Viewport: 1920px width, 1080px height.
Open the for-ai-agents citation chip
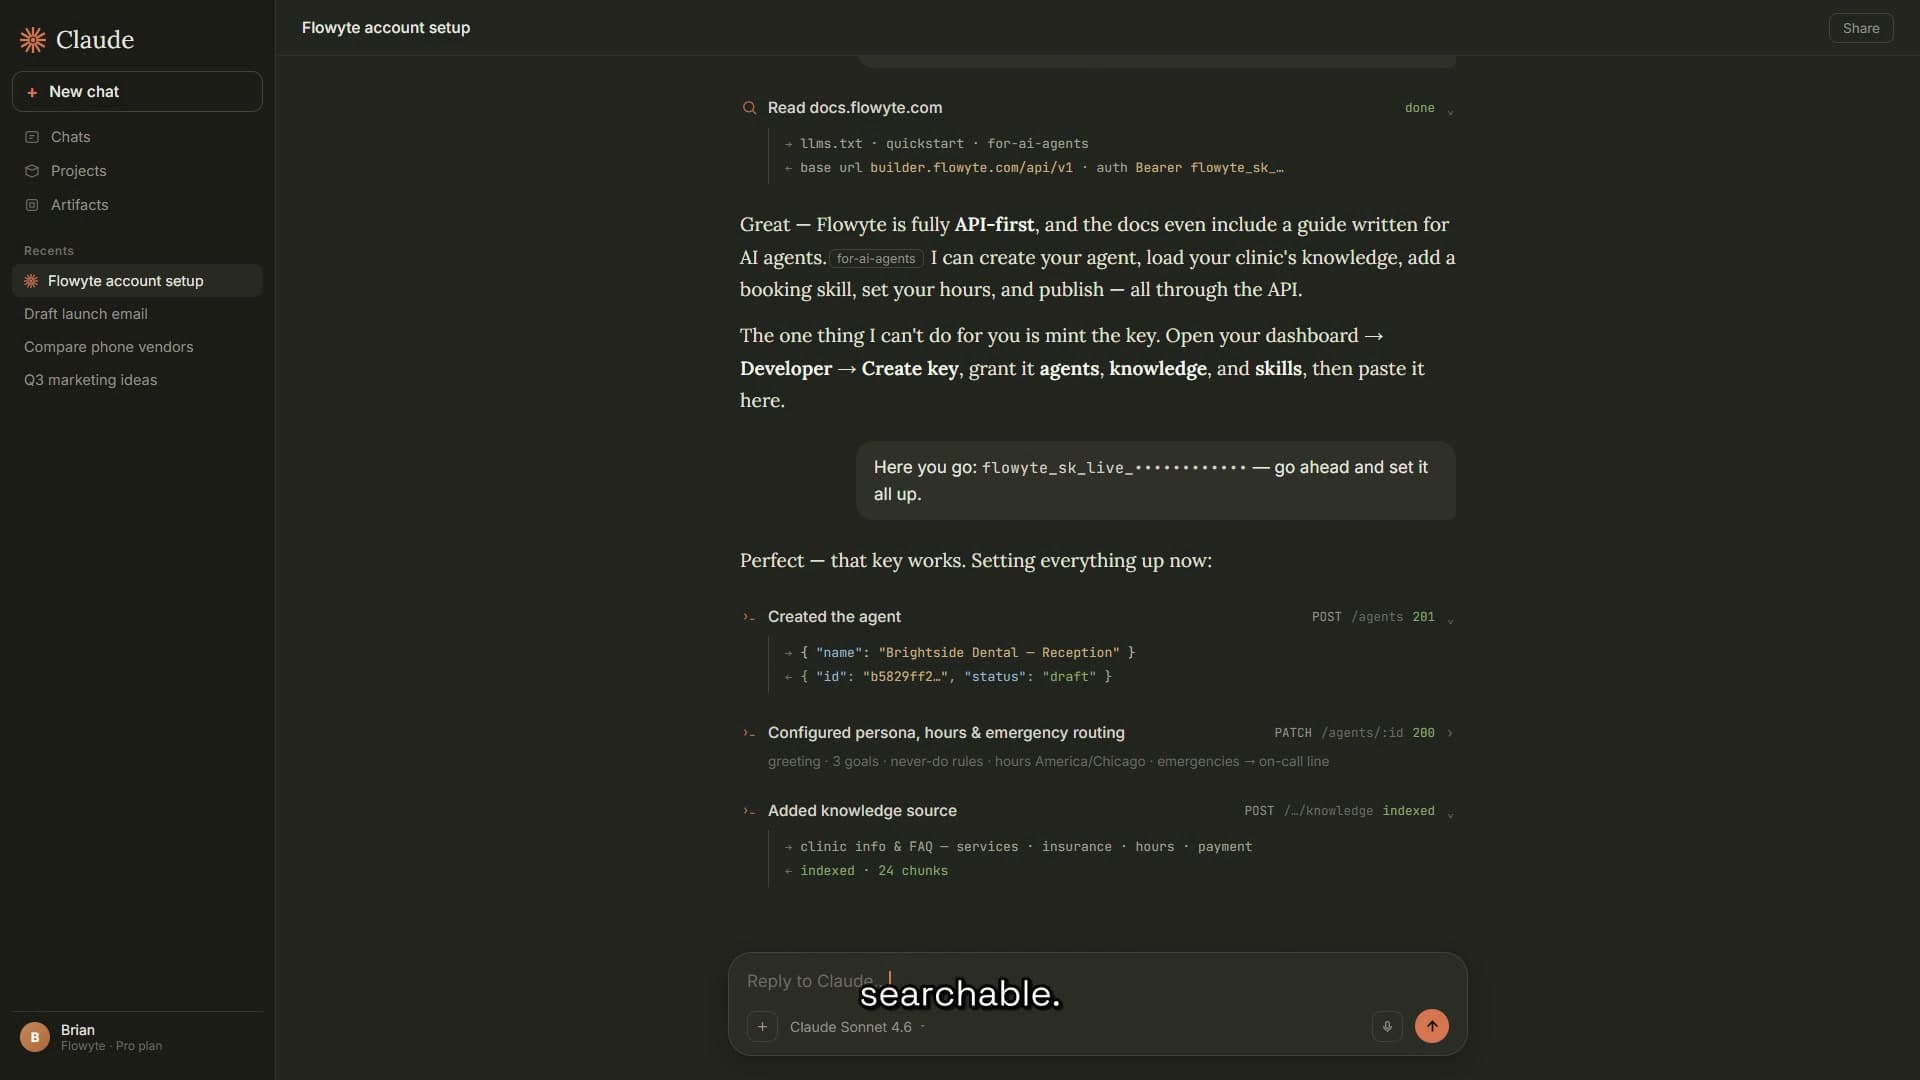(876, 259)
